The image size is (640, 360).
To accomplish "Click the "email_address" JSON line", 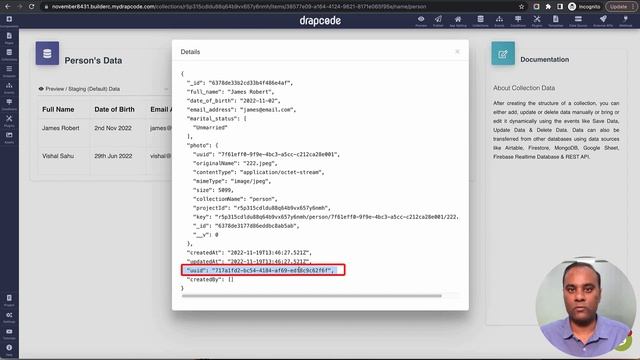I will click(x=241, y=109).
